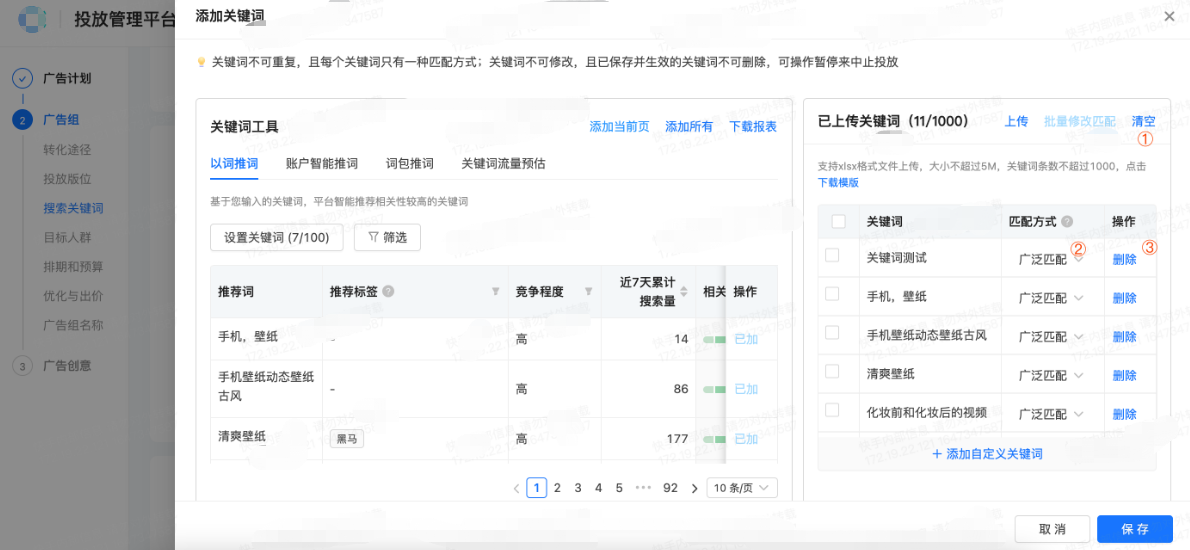
Task: Click the 添加所有 link
Action: (689, 127)
